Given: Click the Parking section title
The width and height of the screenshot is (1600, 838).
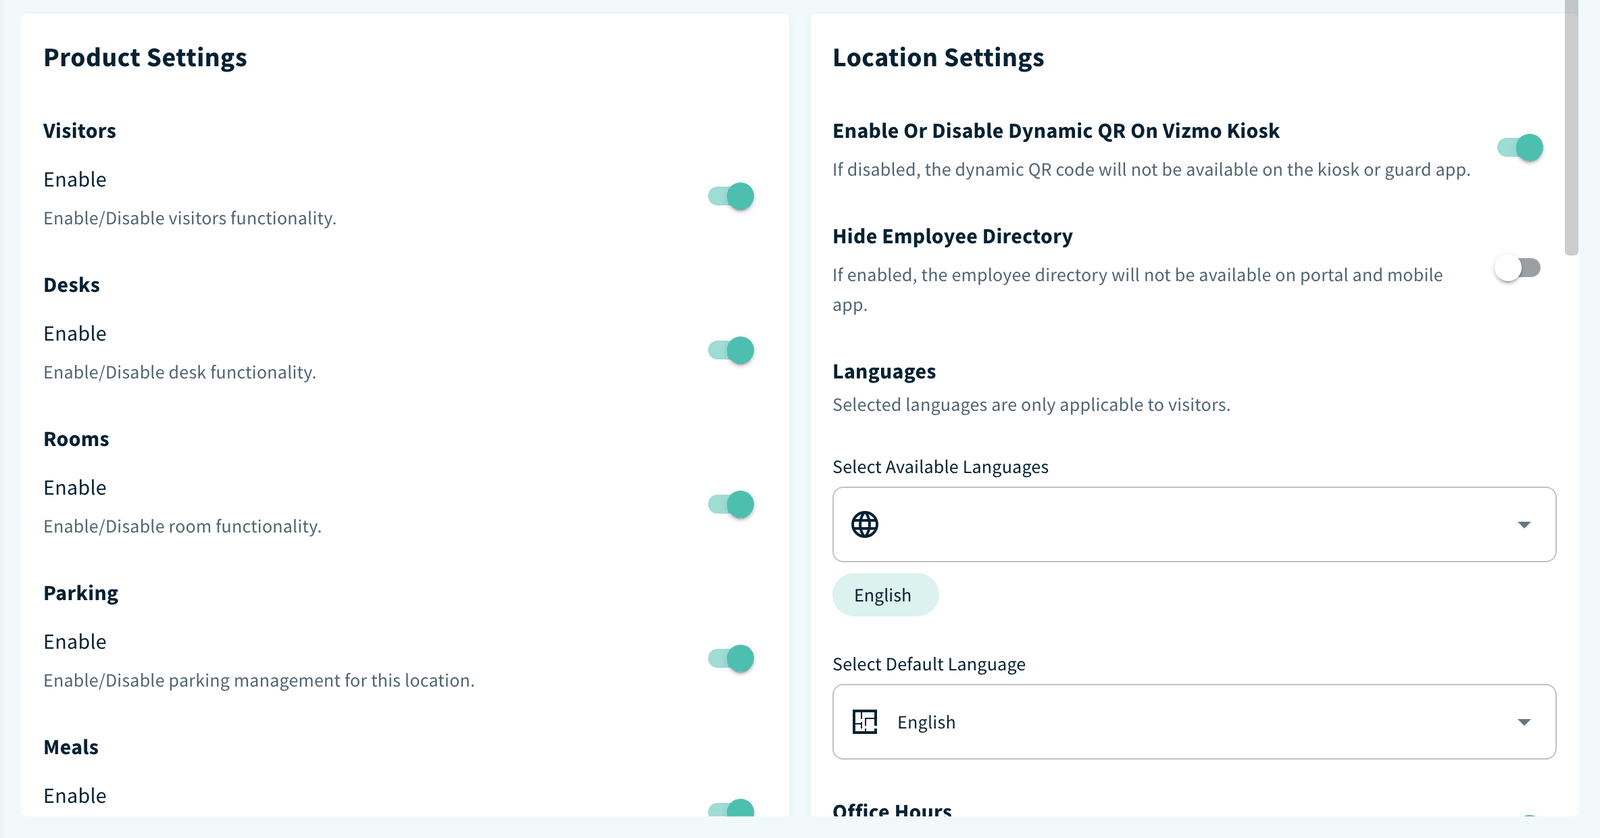Looking at the screenshot, I should pos(81,593).
